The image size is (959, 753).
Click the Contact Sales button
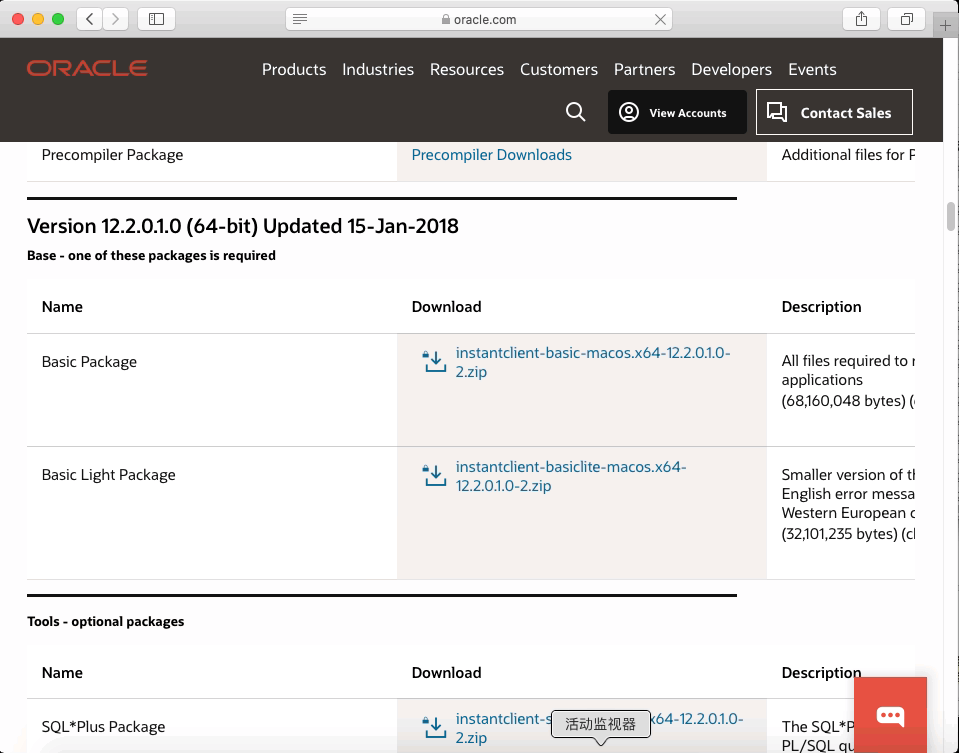834,112
